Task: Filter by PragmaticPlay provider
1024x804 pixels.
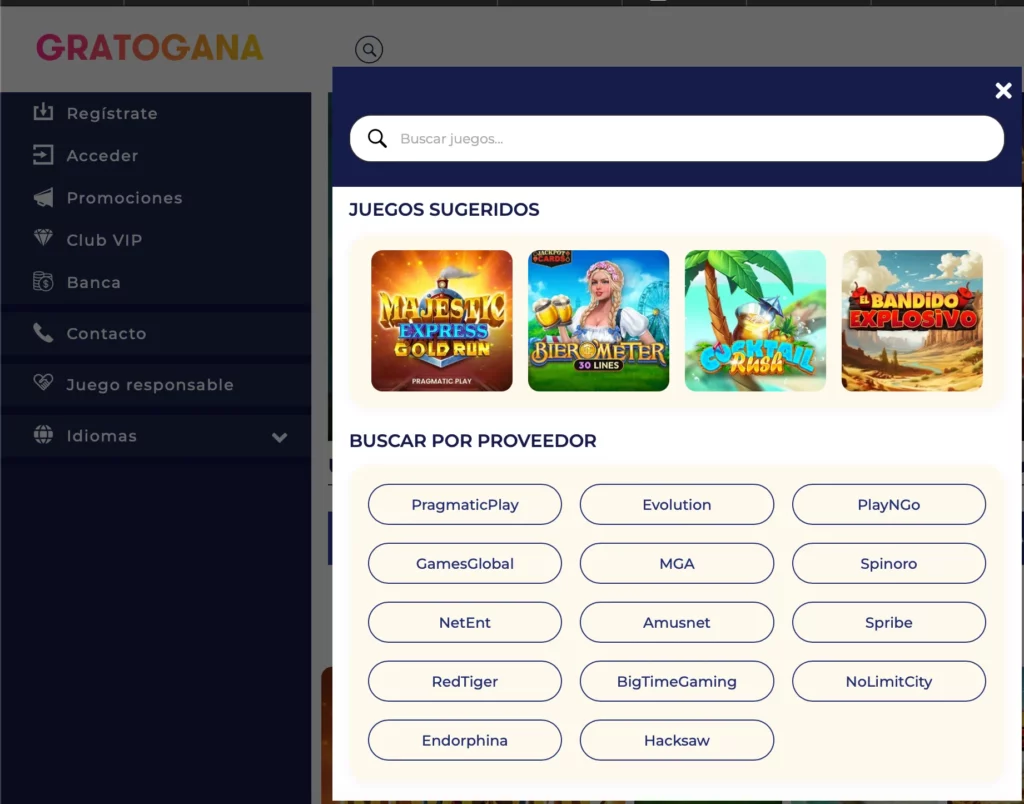Action: point(464,504)
